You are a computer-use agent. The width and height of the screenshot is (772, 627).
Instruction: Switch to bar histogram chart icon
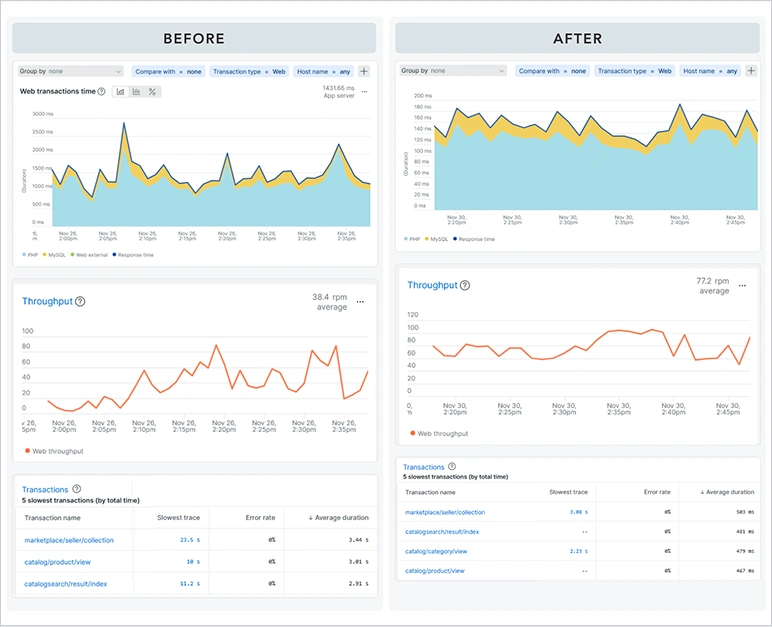point(136,92)
